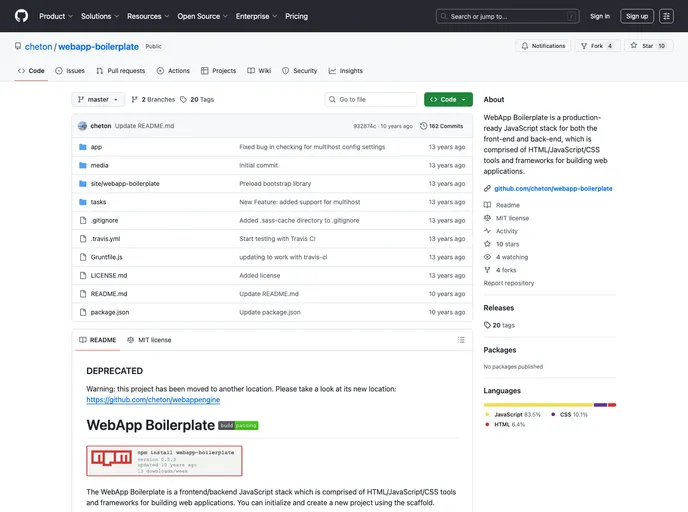The image size is (688, 512).
Task: Expand the Product menu
Action: [56, 16]
